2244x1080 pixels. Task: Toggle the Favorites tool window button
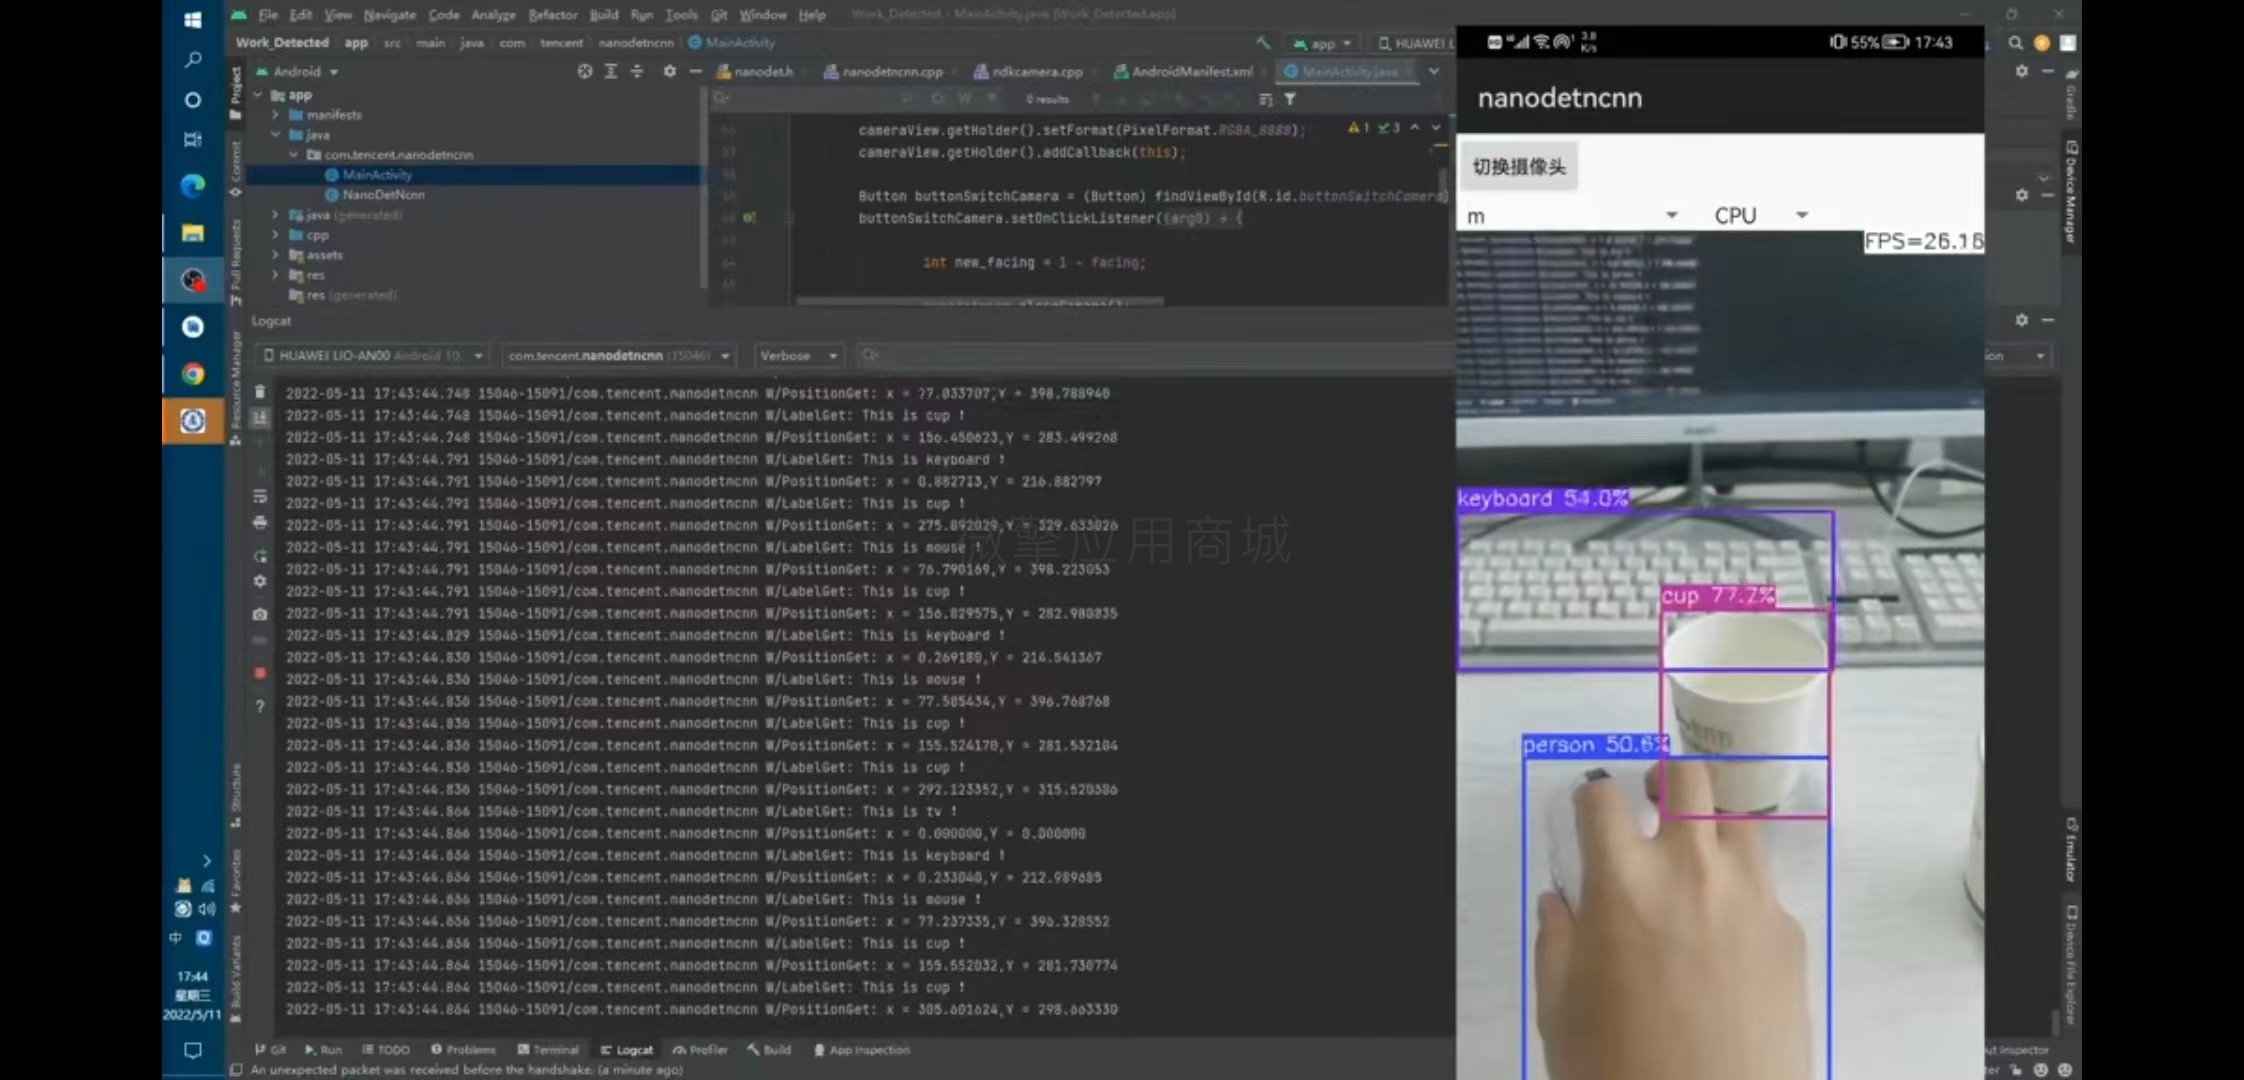point(236,881)
